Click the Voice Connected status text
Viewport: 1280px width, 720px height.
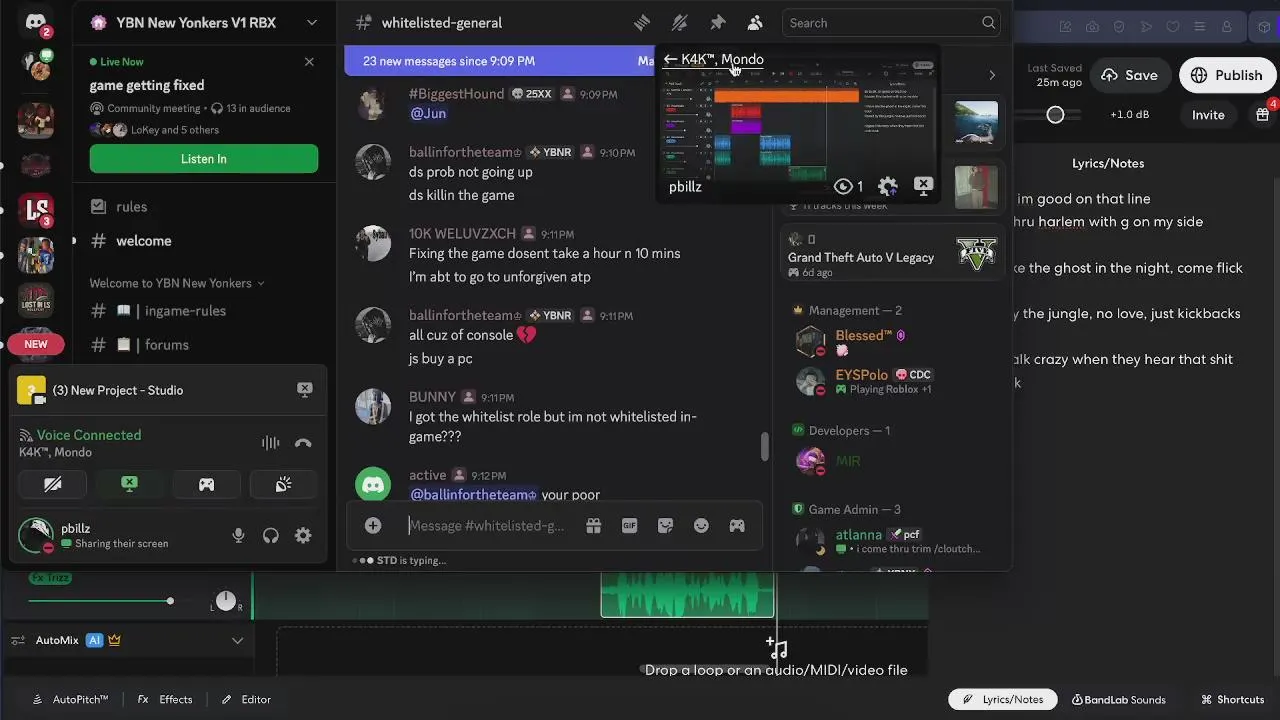pos(89,435)
